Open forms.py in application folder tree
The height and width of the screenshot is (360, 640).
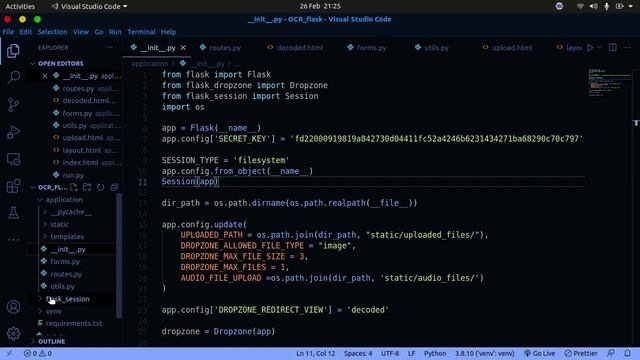(65, 262)
